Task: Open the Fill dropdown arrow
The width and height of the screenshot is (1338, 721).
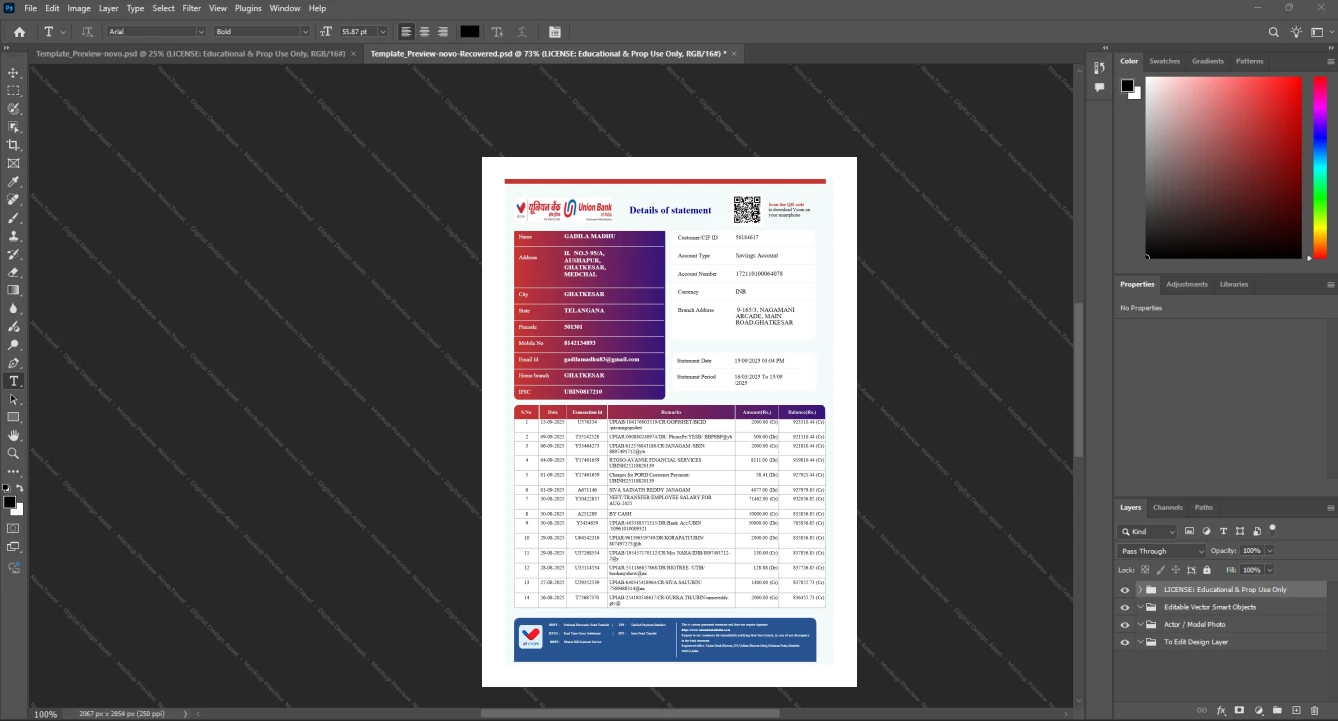Action: coord(1270,570)
